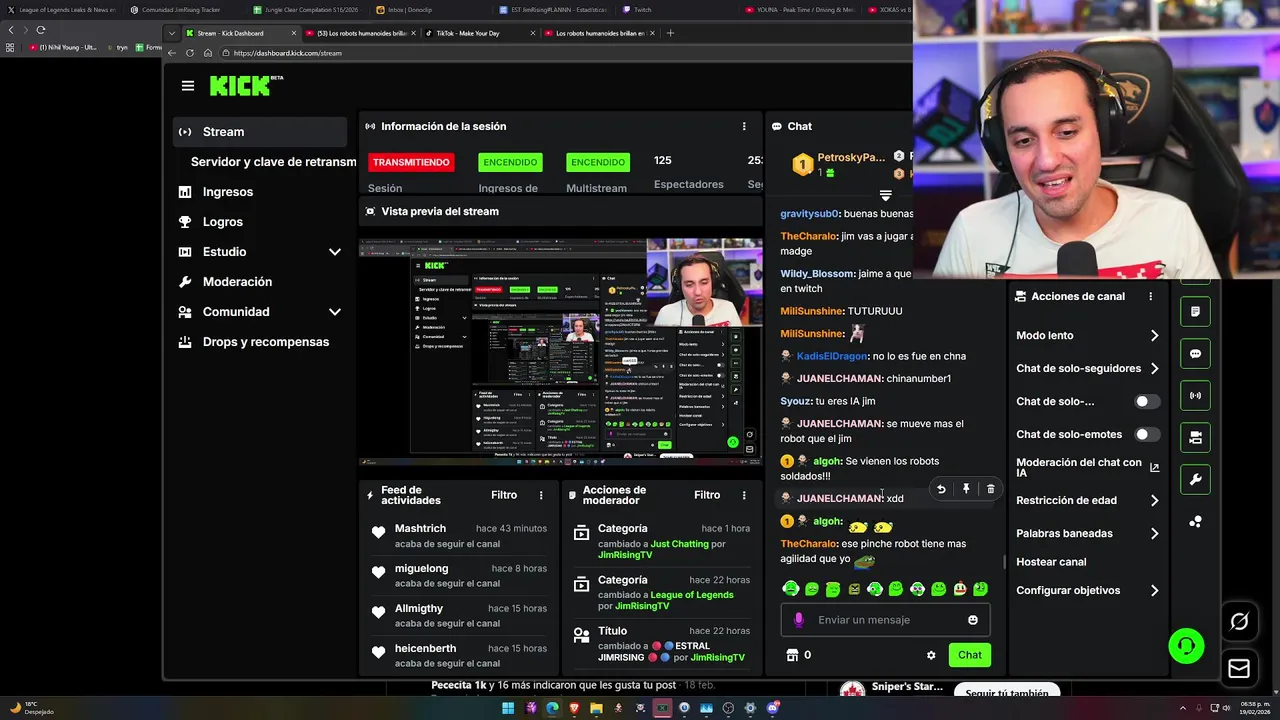This screenshot has width=1280, height=720.
Task: Delete the JUANELCHAMAN xdd message
Action: tap(991, 489)
